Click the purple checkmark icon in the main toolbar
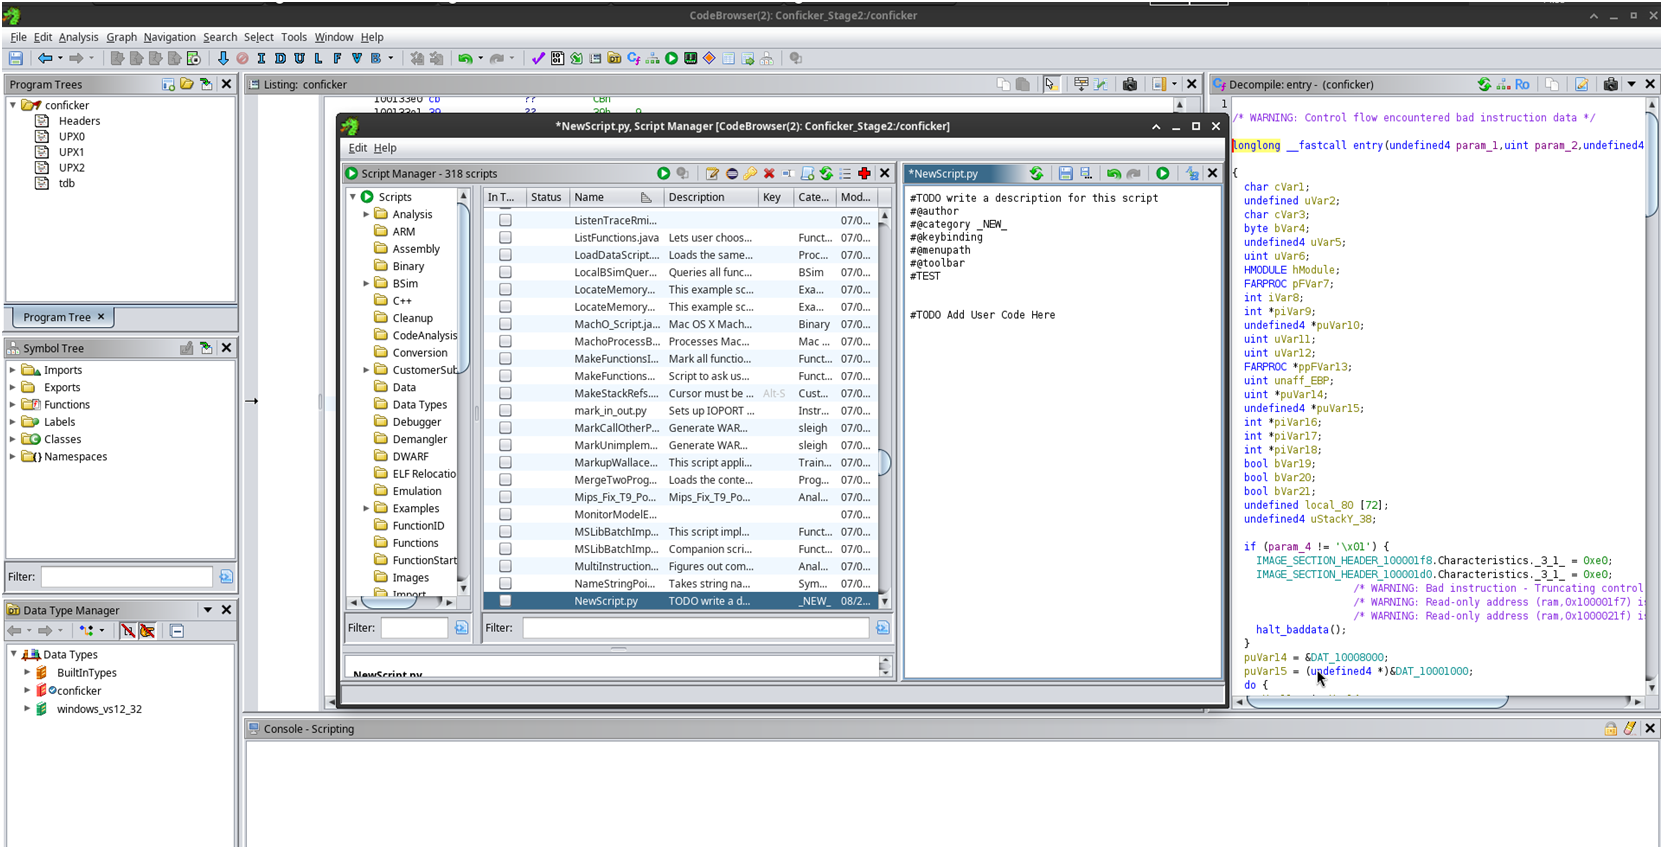Image resolution: width=1663 pixels, height=849 pixels. (538, 59)
